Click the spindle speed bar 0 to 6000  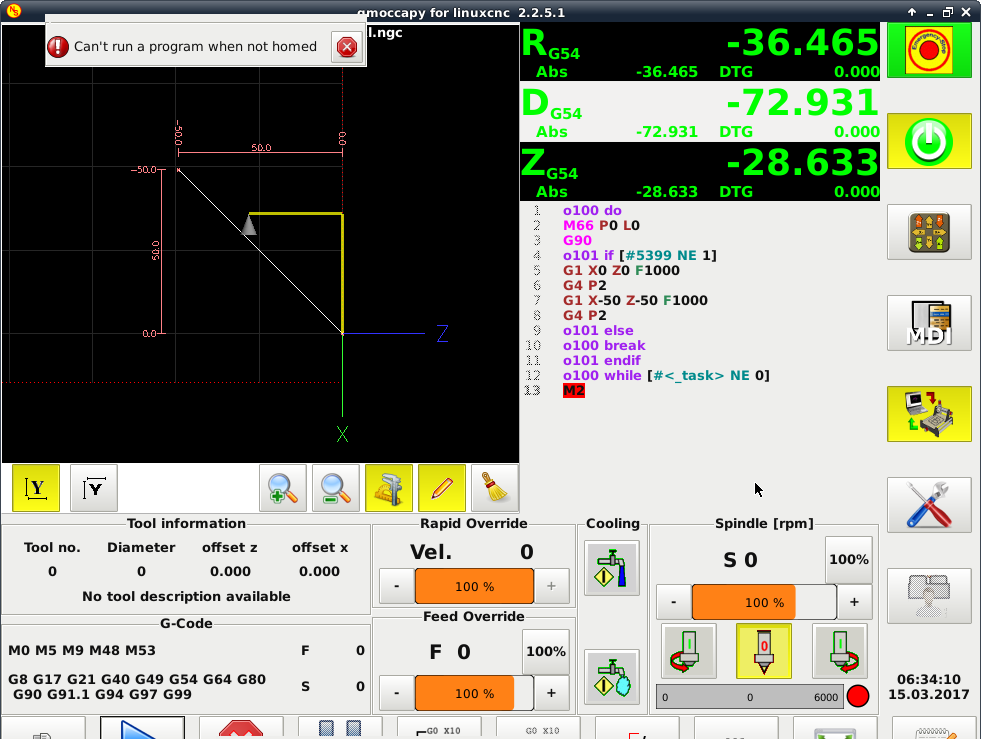coord(750,696)
